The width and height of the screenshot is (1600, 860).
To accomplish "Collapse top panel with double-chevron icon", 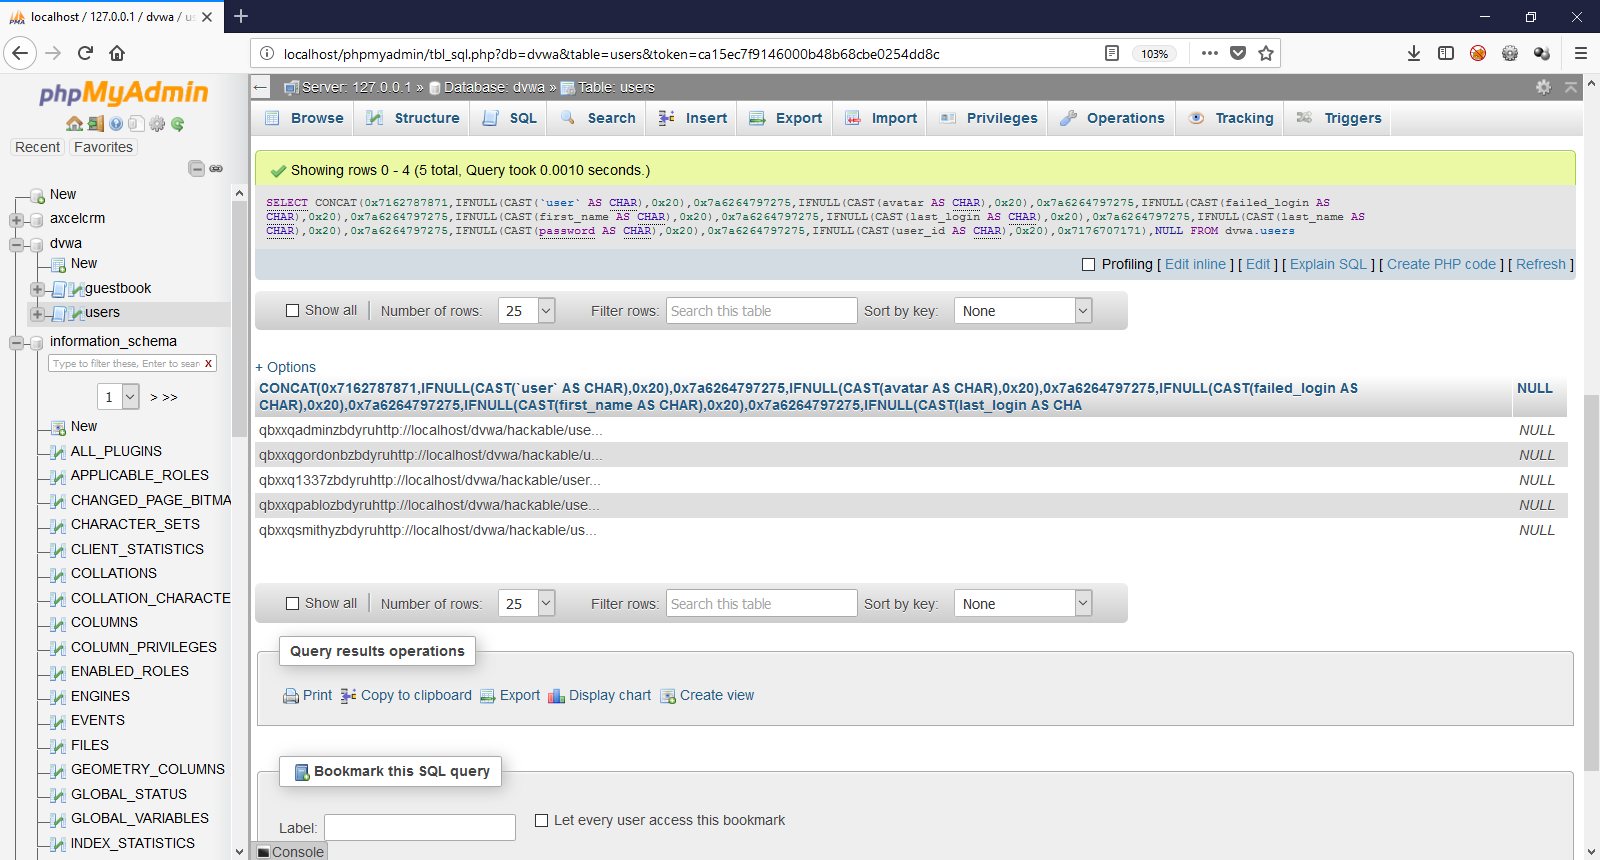I will (x=1571, y=87).
